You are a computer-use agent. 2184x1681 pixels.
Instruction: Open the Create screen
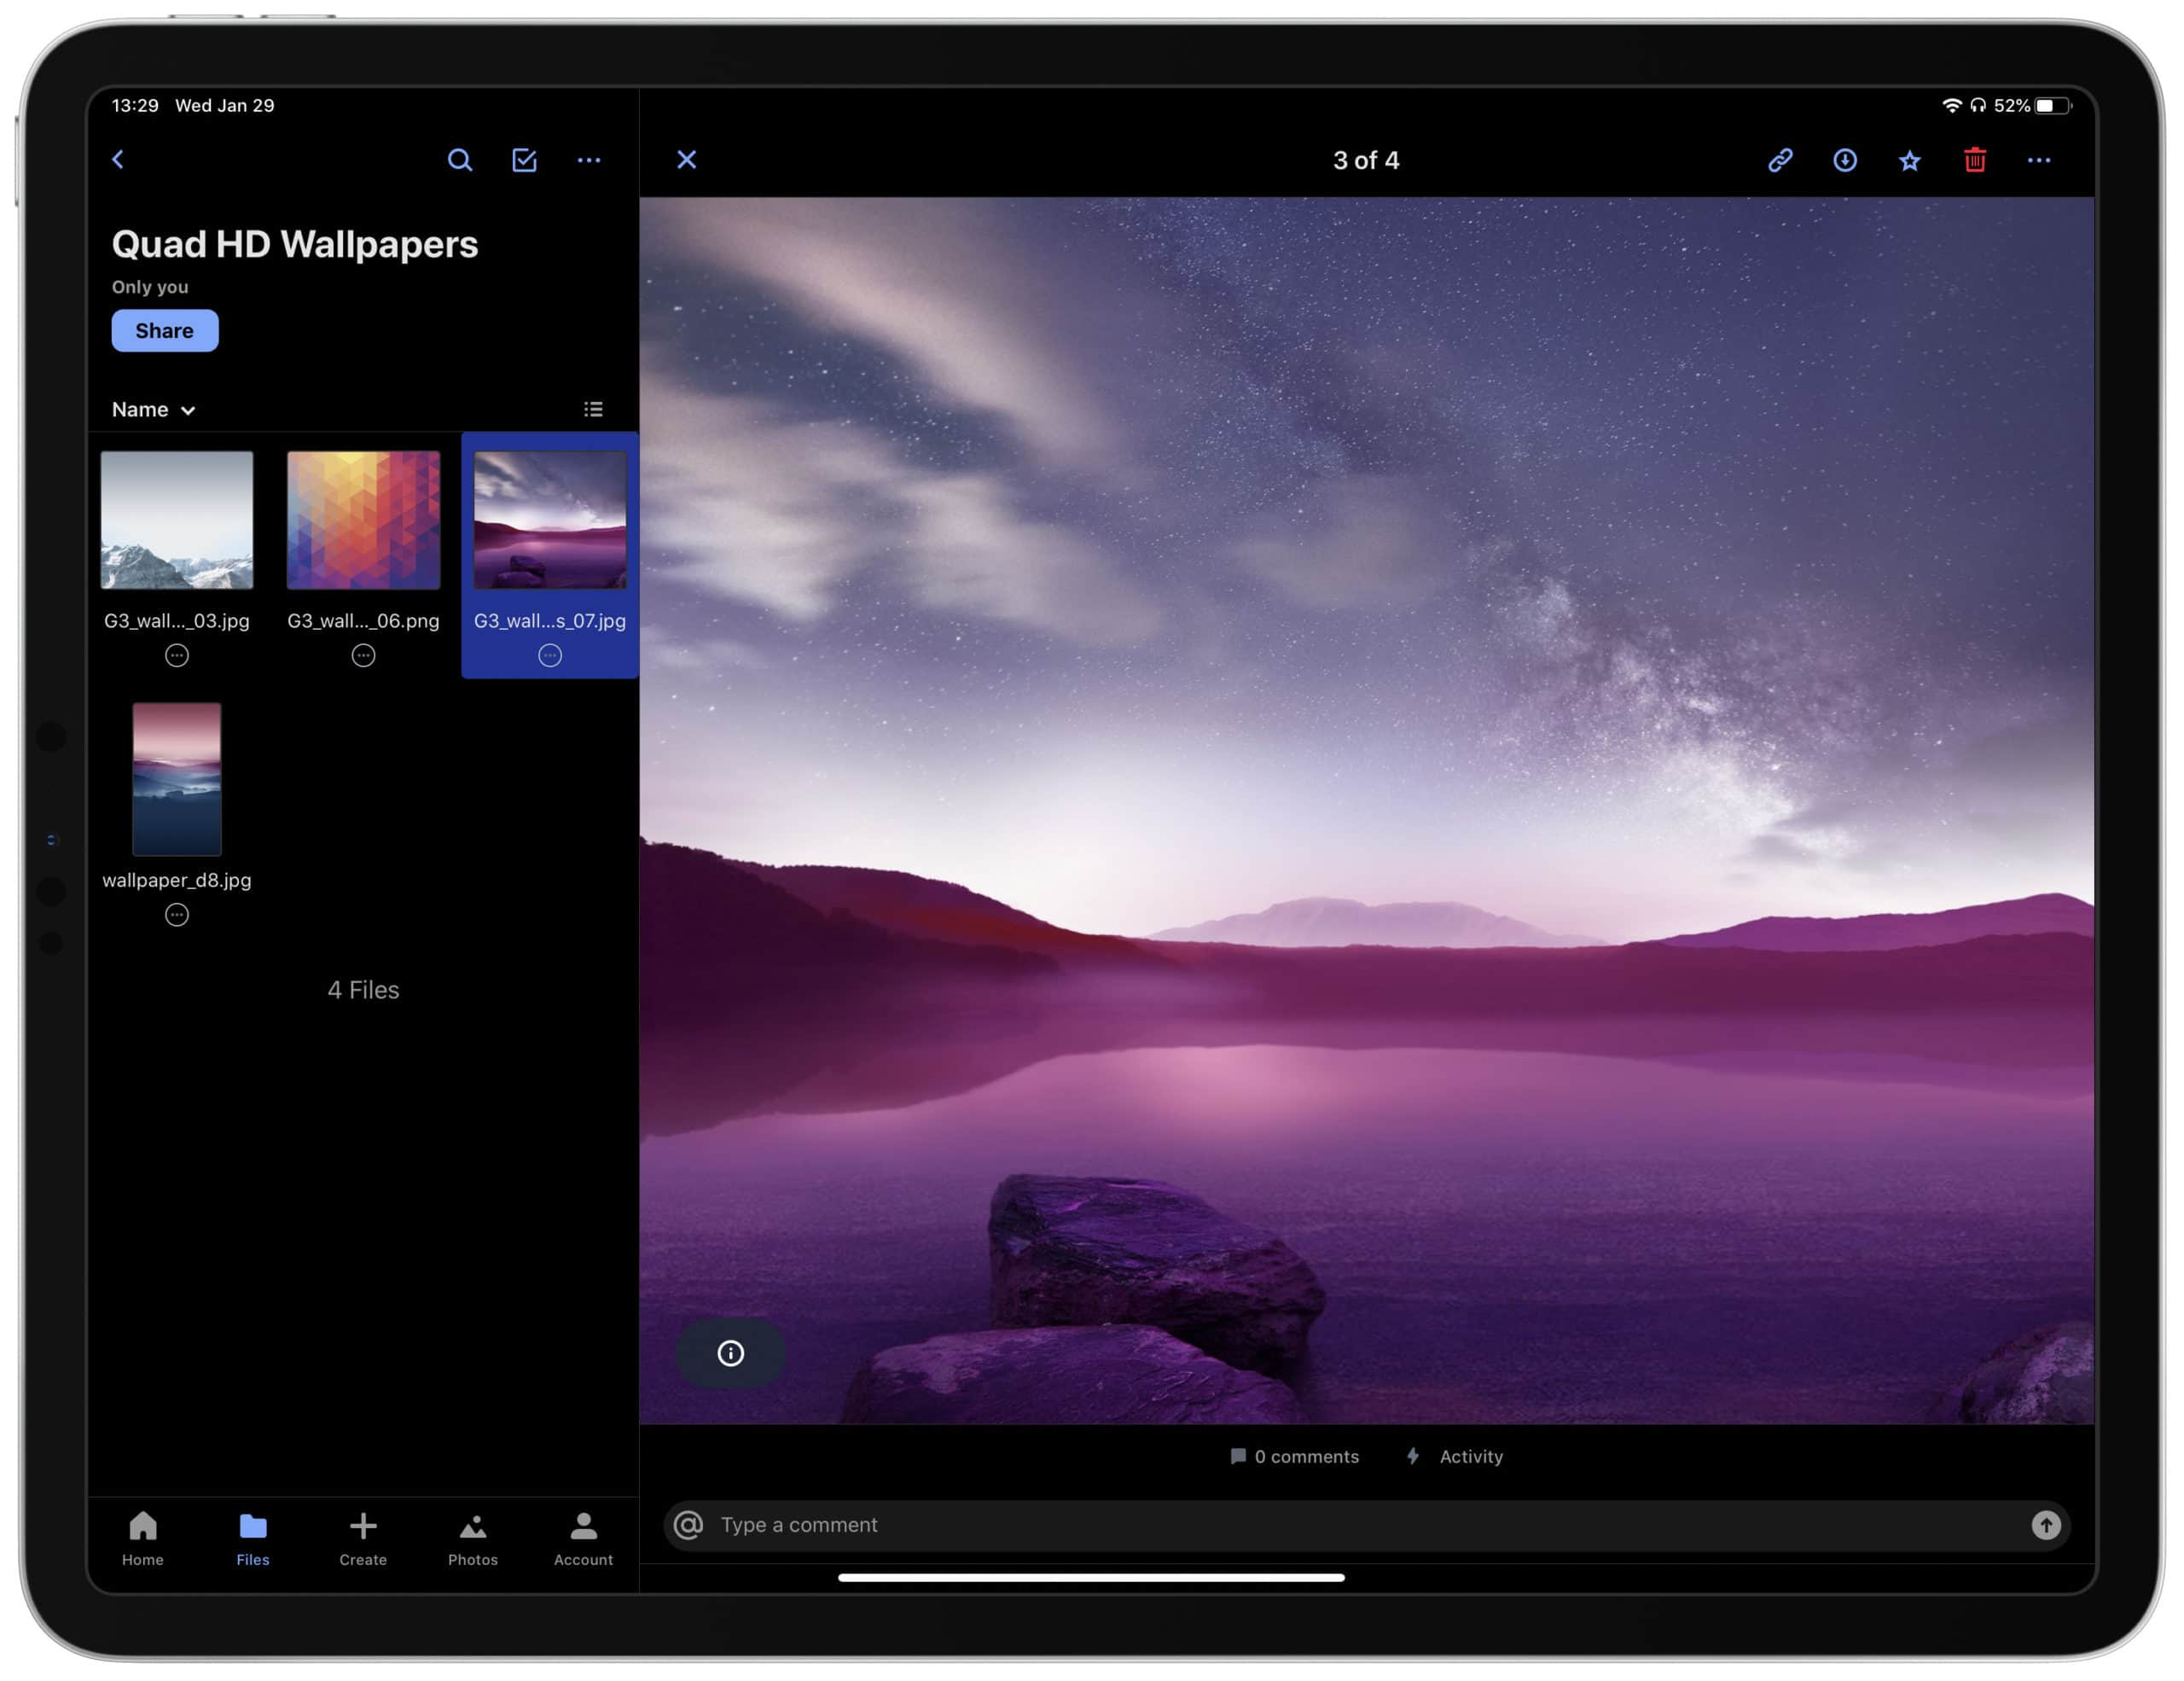(x=363, y=1540)
